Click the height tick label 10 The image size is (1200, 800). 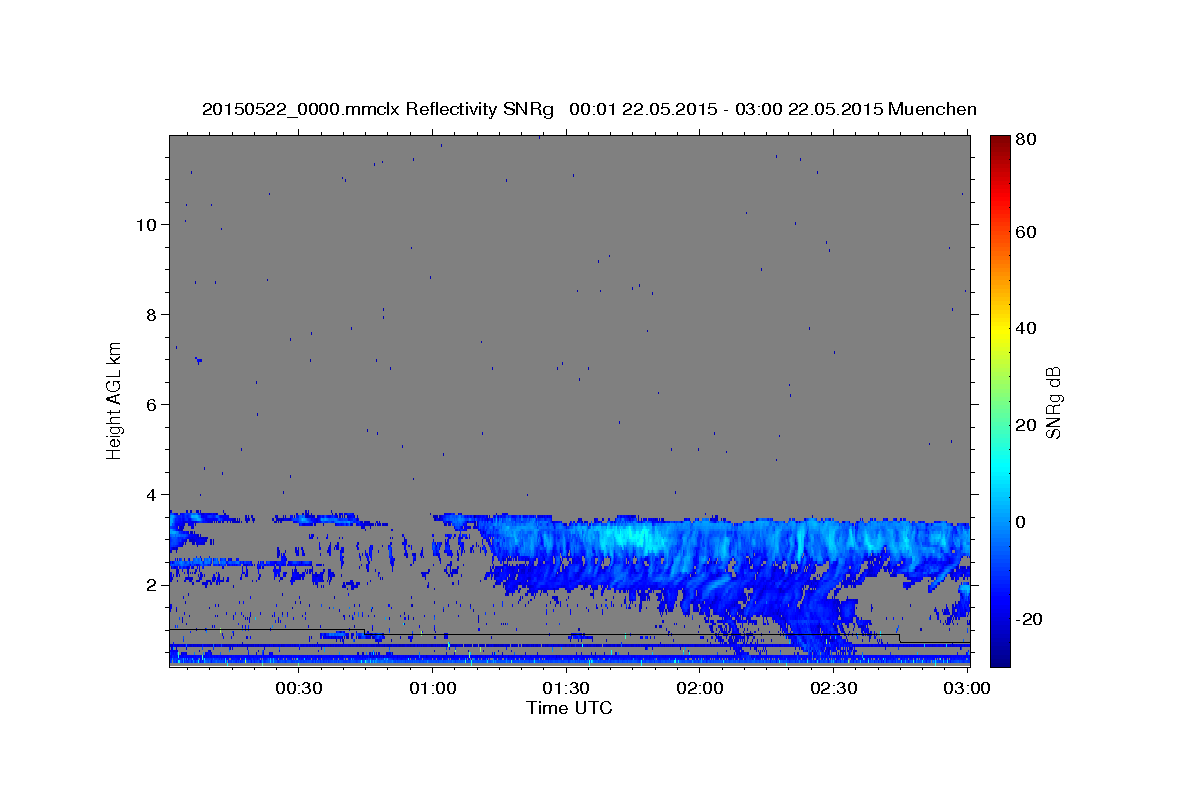click(x=145, y=225)
